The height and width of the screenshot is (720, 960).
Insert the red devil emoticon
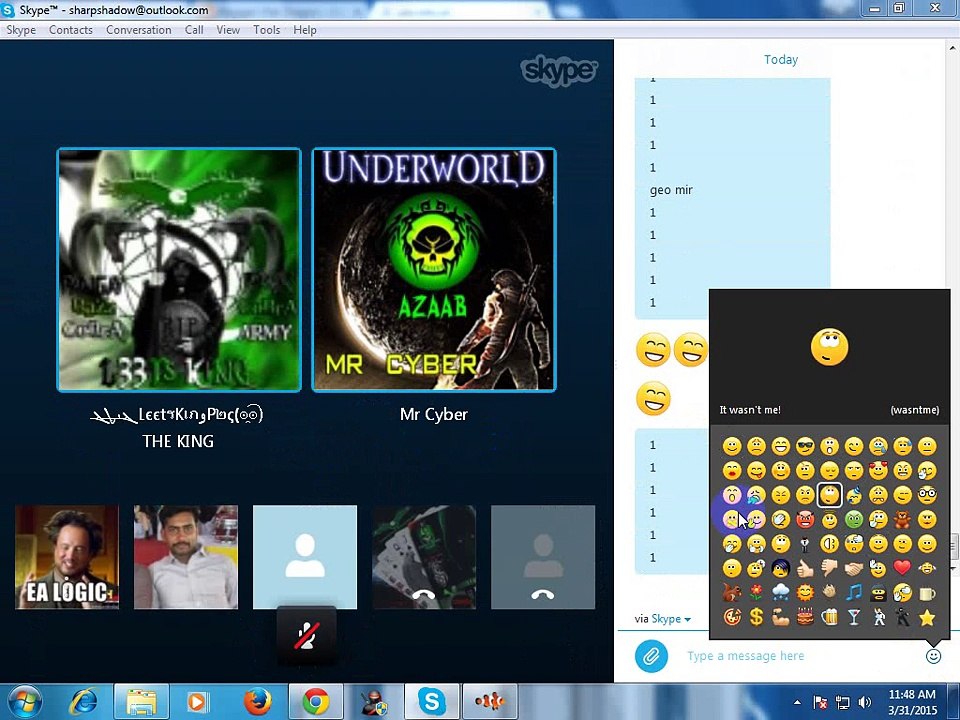tap(805, 520)
